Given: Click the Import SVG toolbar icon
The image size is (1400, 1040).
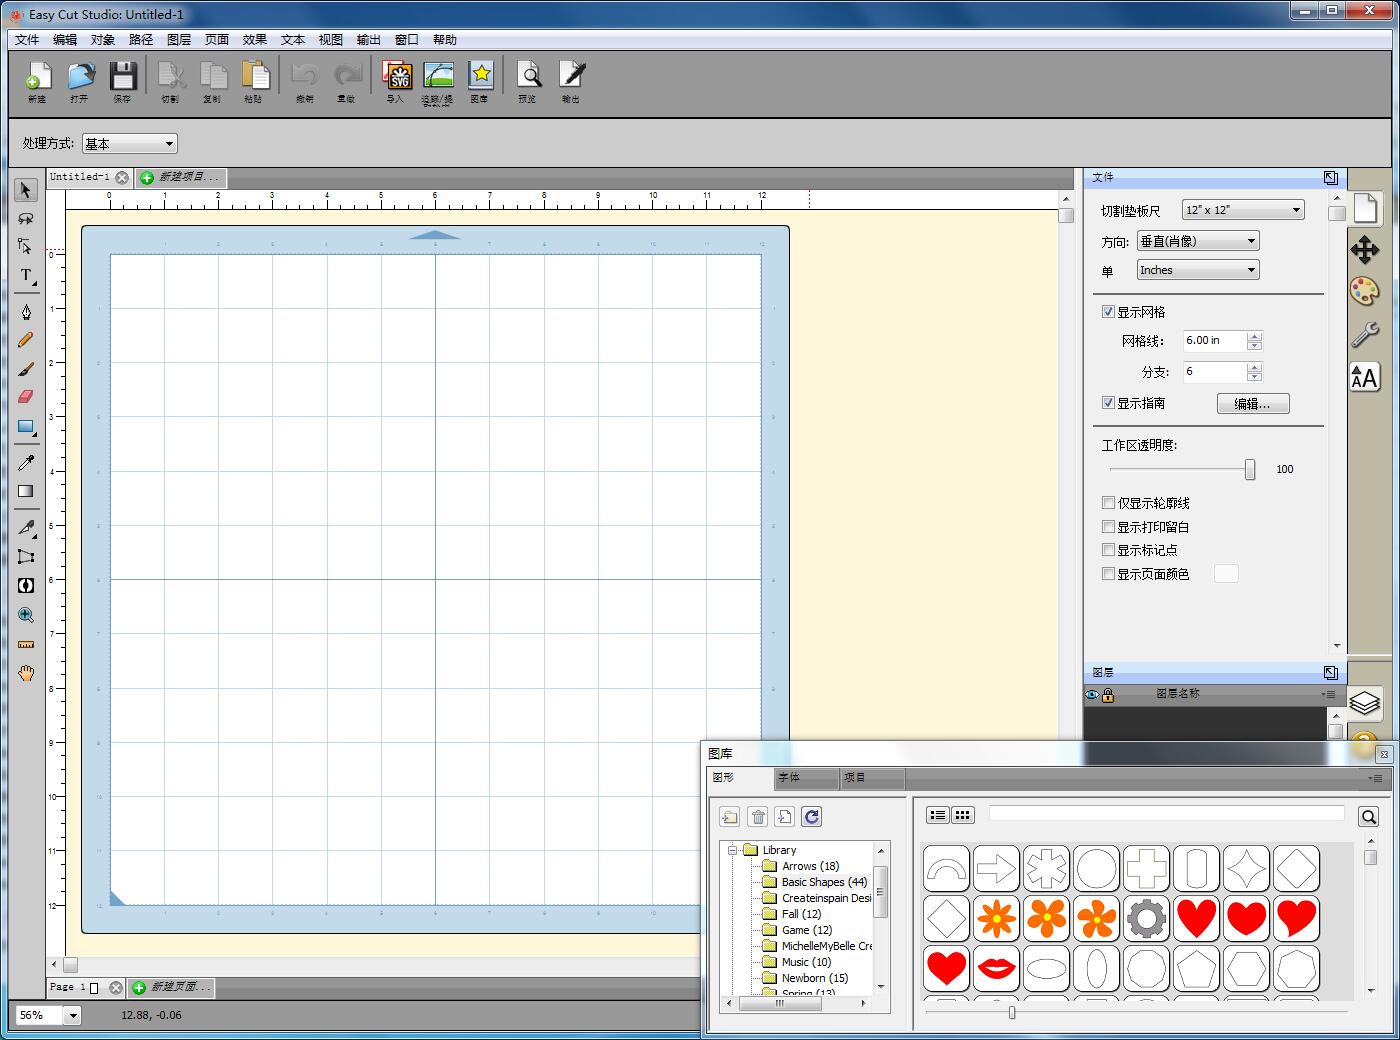Looking at the screenshot, I should [x=397, y=78].
